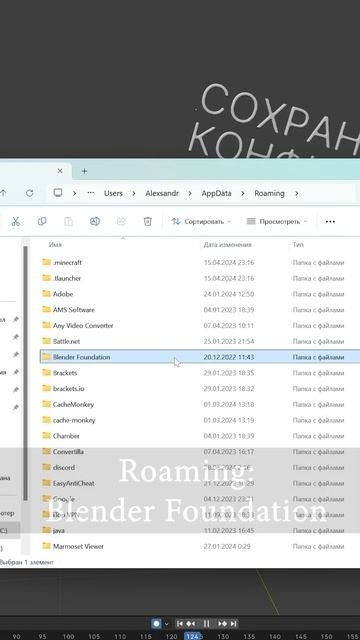The width and height of the screenshot is (360, 640).
Task: Click the folder icon of Marmoset Viewer
Action: point(46,546)
